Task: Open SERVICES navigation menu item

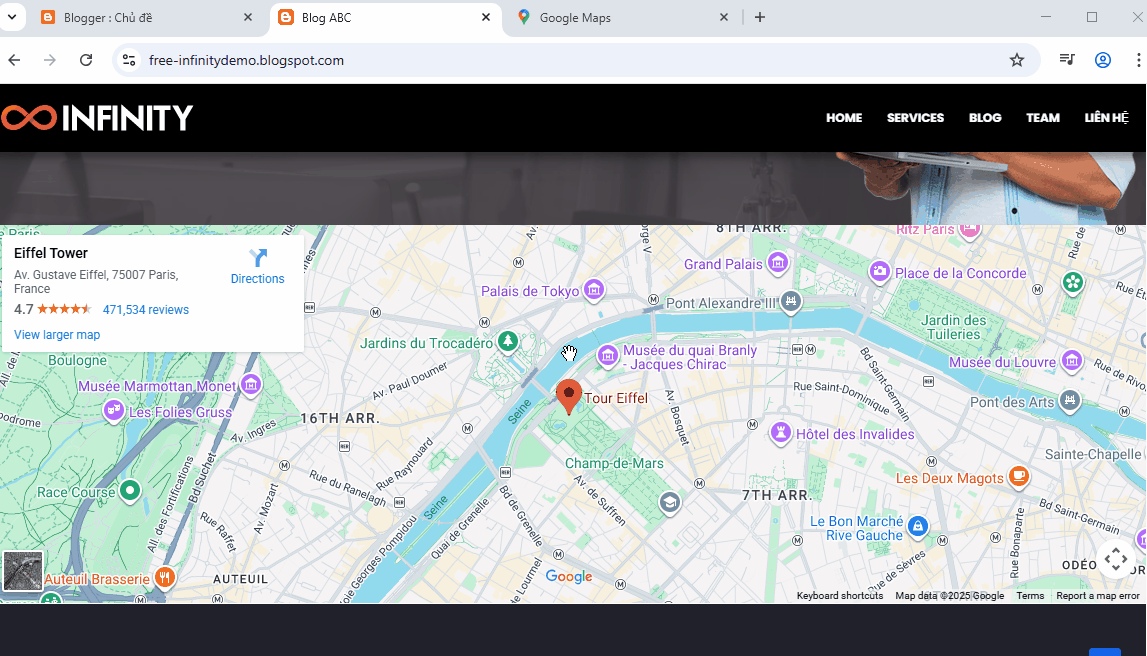Action: click(915, 118)
